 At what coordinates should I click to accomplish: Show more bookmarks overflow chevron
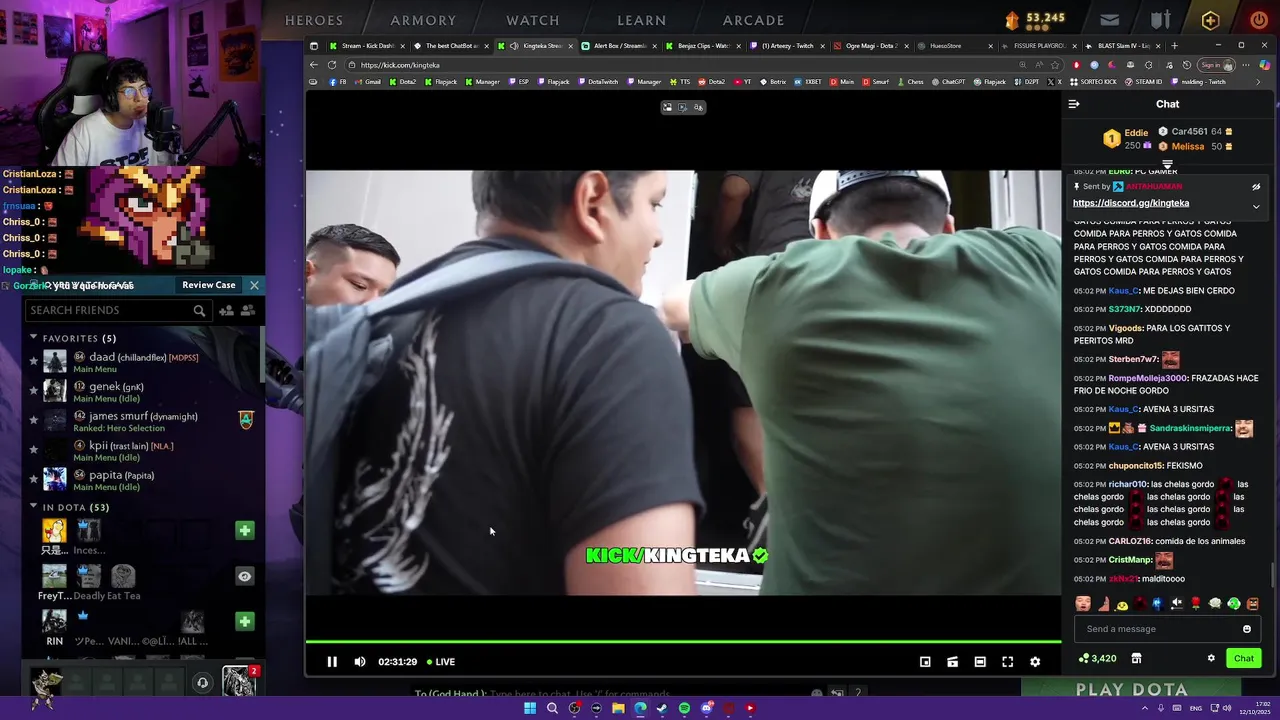pyautogui.click(x=1260, y=82)
